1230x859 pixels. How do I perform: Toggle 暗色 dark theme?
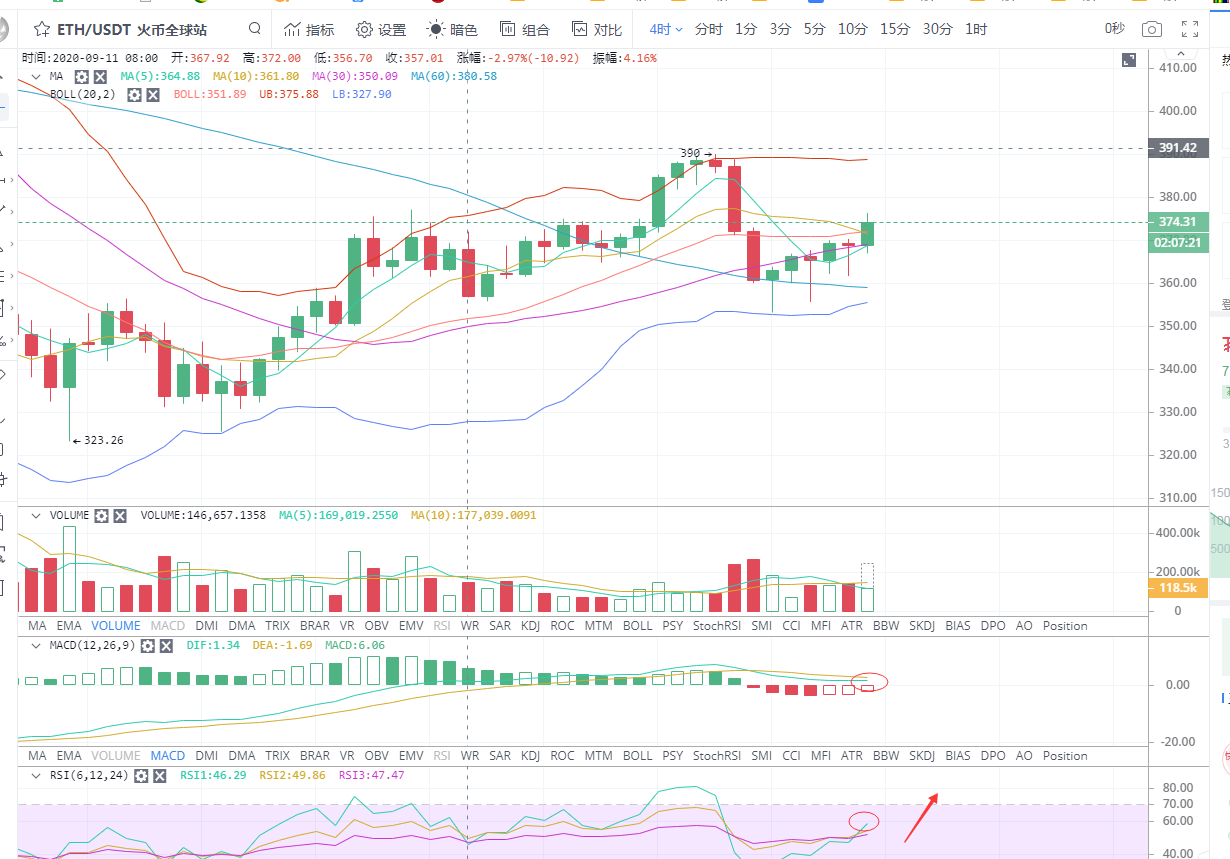coord(453,30)
